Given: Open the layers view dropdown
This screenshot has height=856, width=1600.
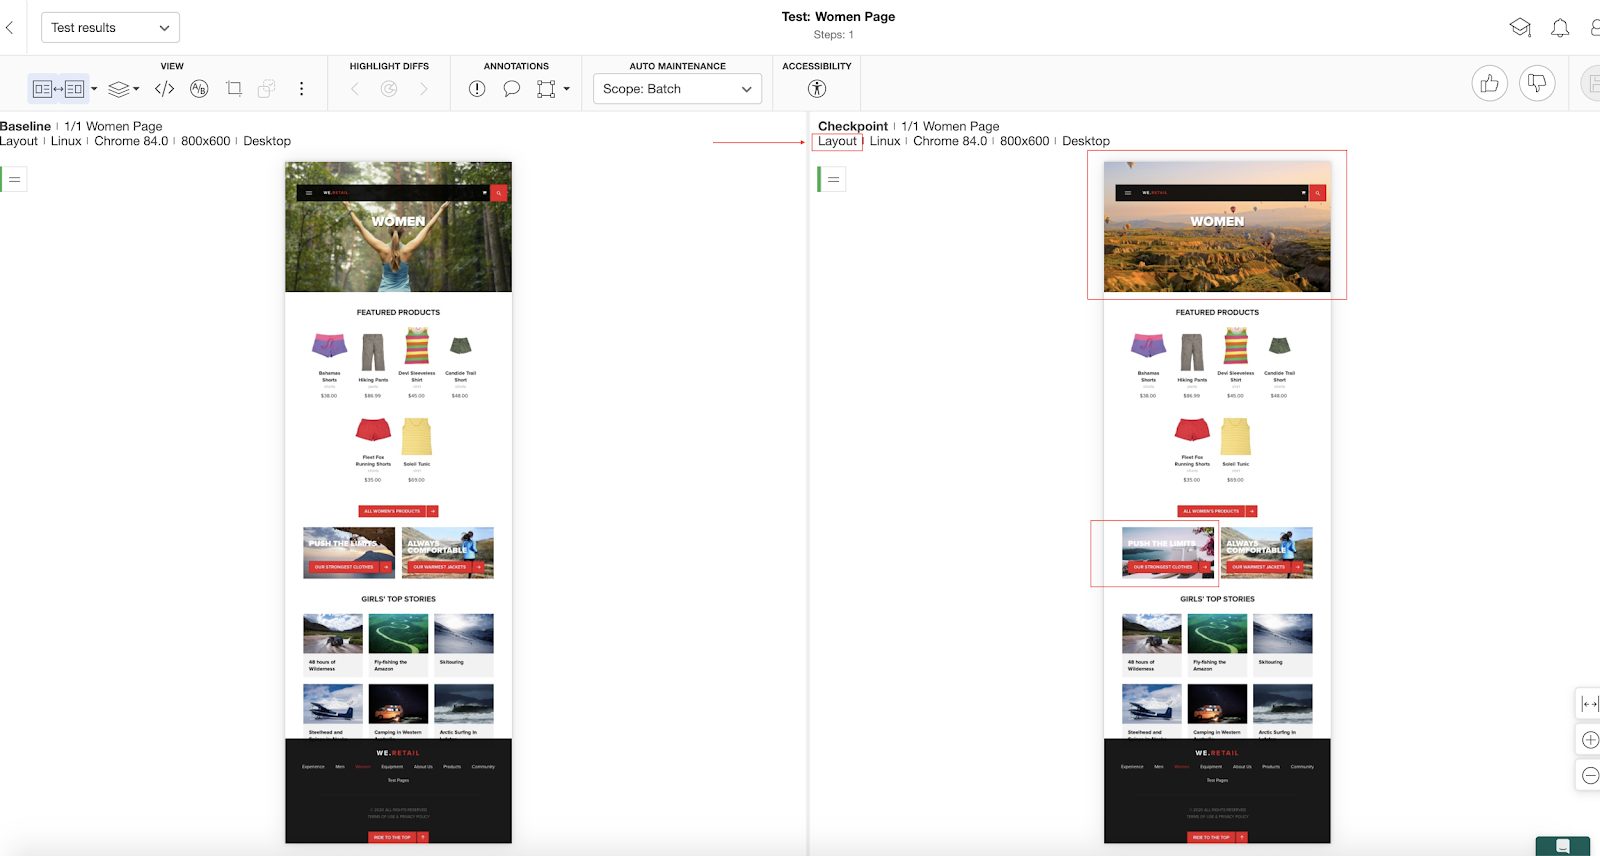Looking at the screenshot, I should click(123, 89).
